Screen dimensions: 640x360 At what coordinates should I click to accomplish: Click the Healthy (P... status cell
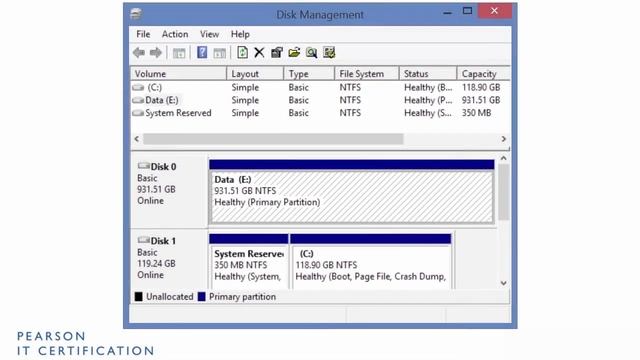point(428,100)
